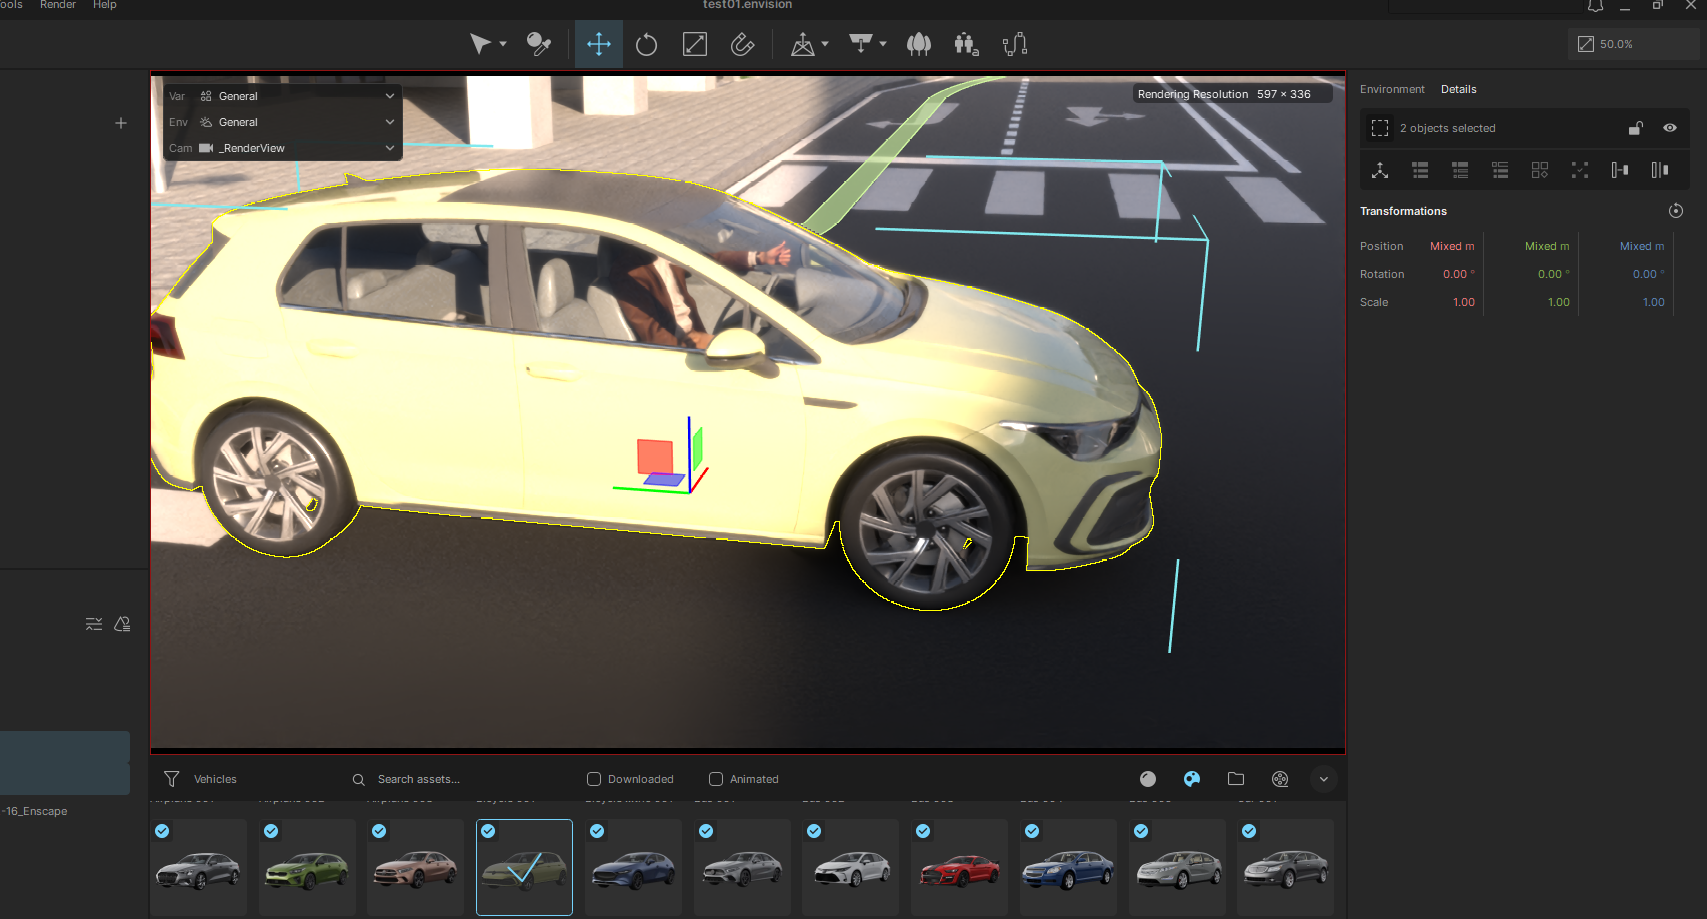Open the materials sphere library
Screen dimensions: 1707x919
1148,779
